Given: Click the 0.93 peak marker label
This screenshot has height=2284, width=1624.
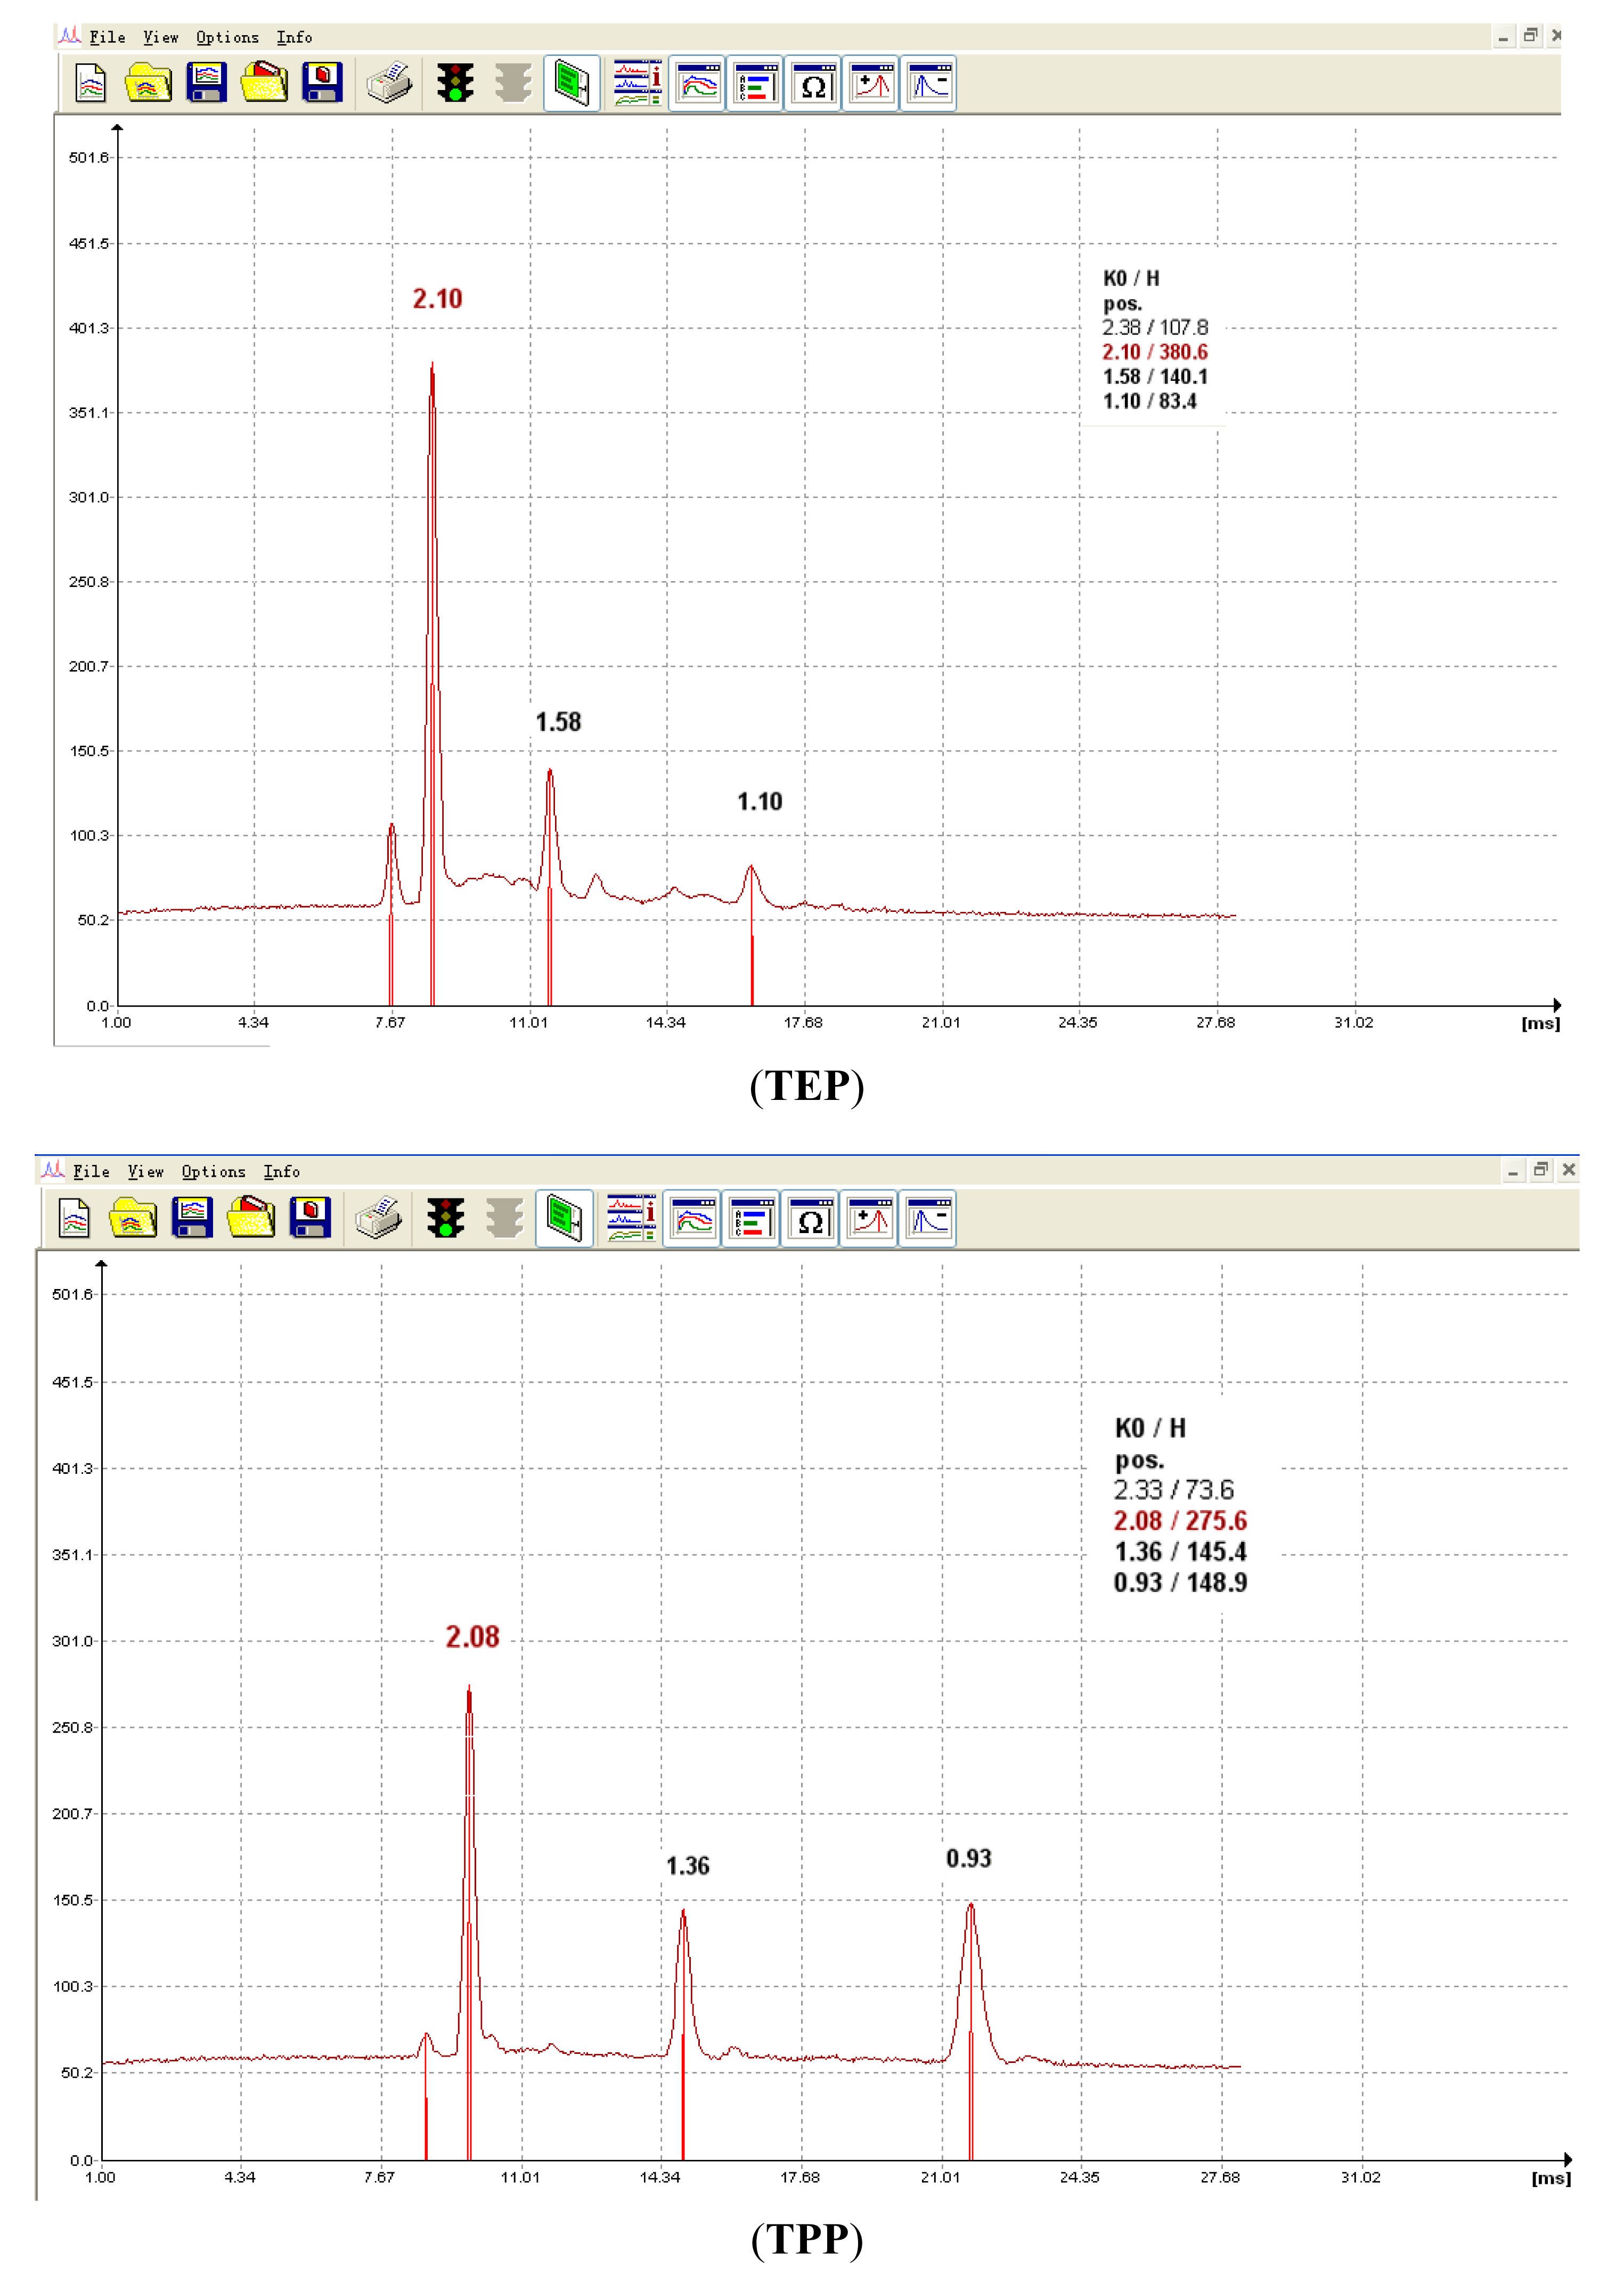Looking at the screenshot, I should point(968,1858).
